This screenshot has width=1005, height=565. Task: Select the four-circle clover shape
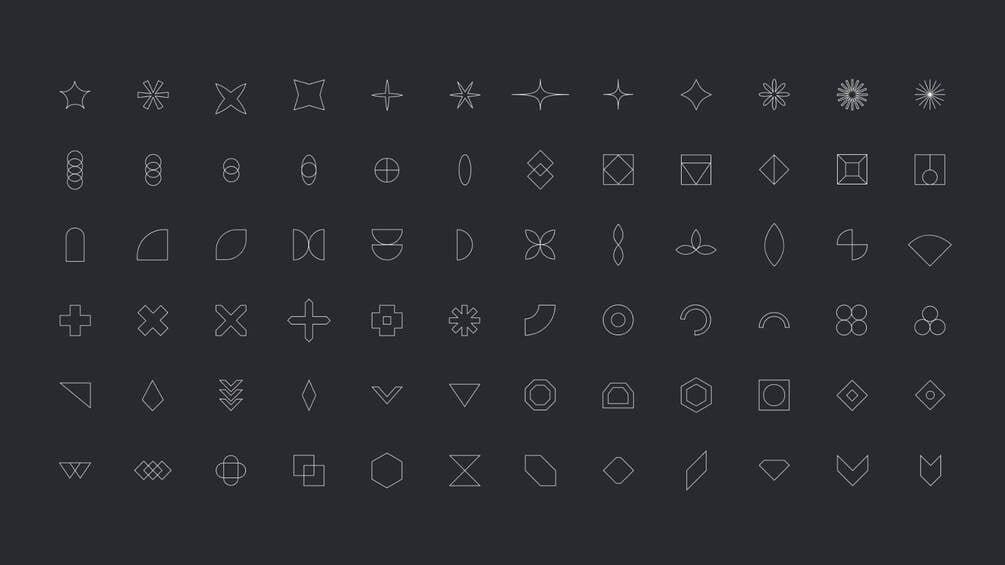pyautogui.click(x=852, y=320)
